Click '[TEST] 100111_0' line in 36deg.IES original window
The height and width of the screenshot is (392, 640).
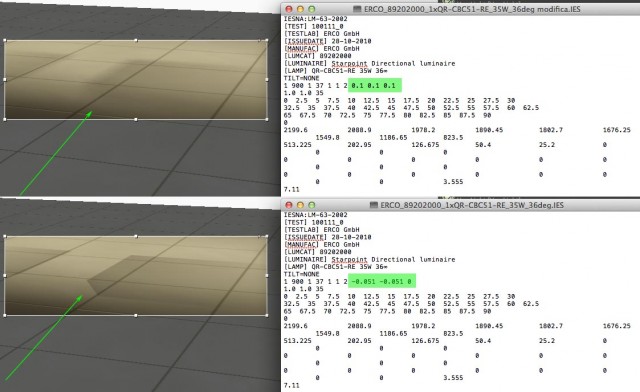[313, 222]
